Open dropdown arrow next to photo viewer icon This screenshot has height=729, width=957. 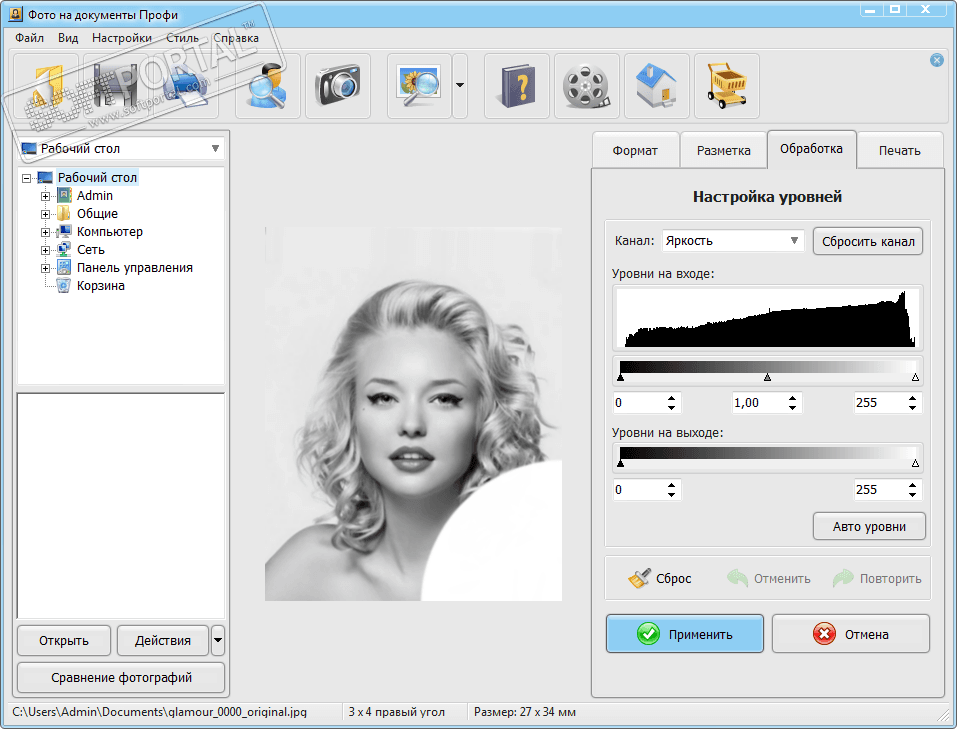[460, 86]
